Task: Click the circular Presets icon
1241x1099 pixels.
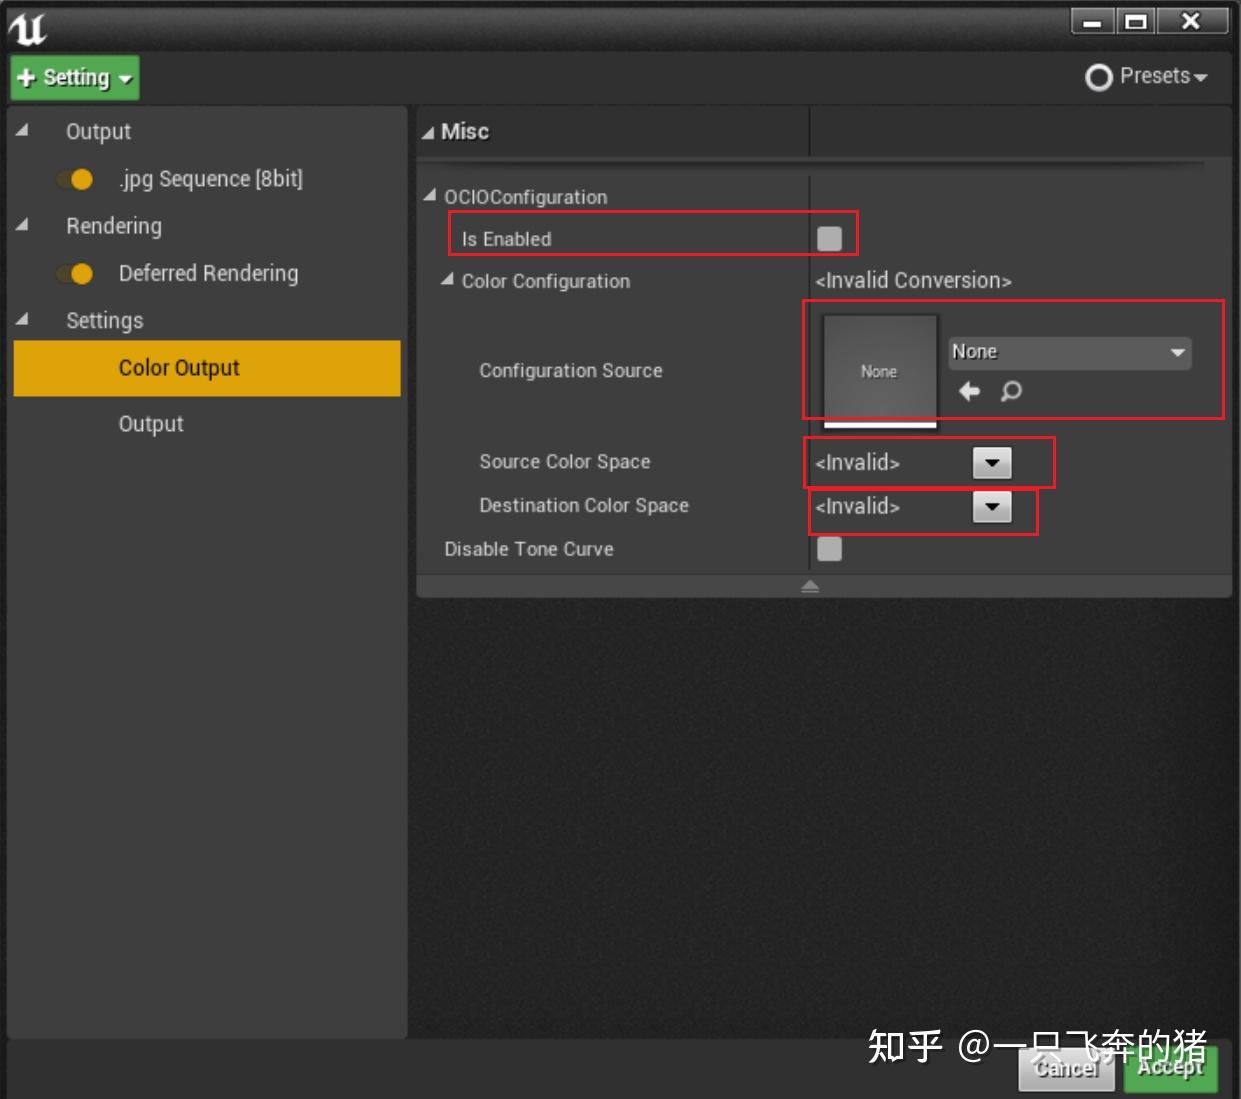Action: coord(1098,76)
